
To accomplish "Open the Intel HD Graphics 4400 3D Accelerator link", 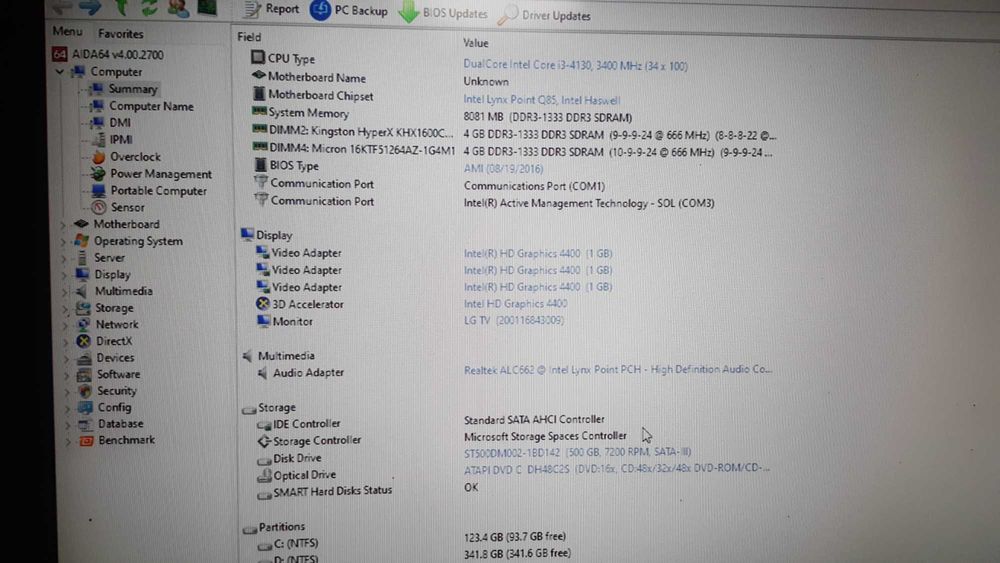I will pyautogui.click(x=515, y=304).
